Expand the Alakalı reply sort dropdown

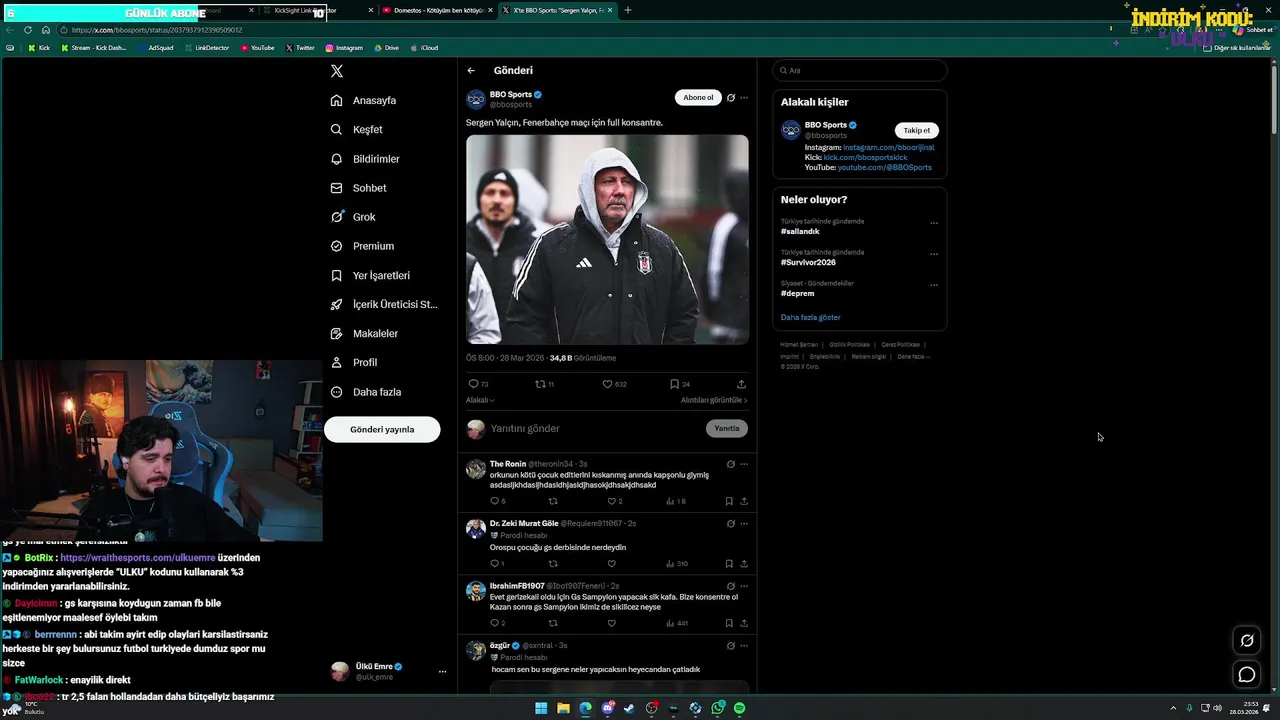480,400
